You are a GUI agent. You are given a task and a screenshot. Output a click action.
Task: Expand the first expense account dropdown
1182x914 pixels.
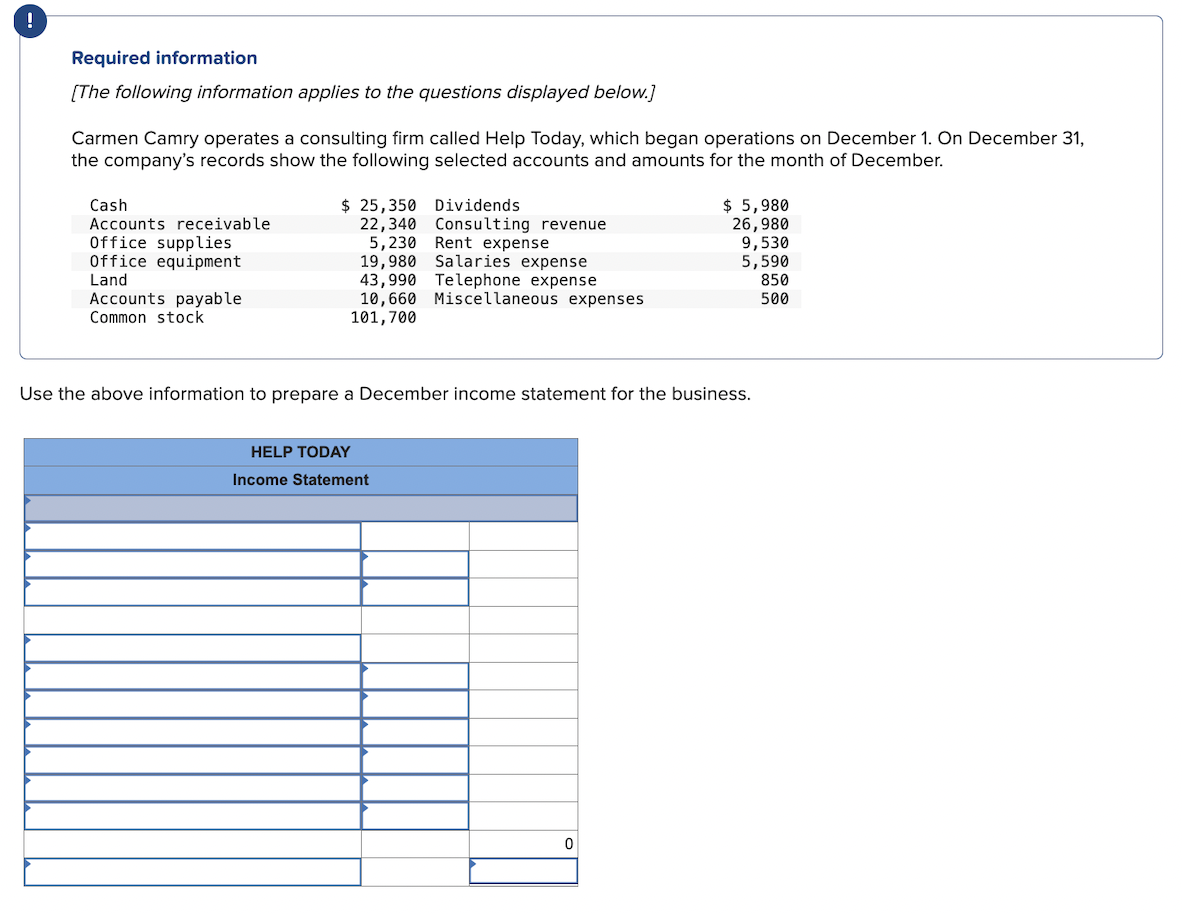190,676
